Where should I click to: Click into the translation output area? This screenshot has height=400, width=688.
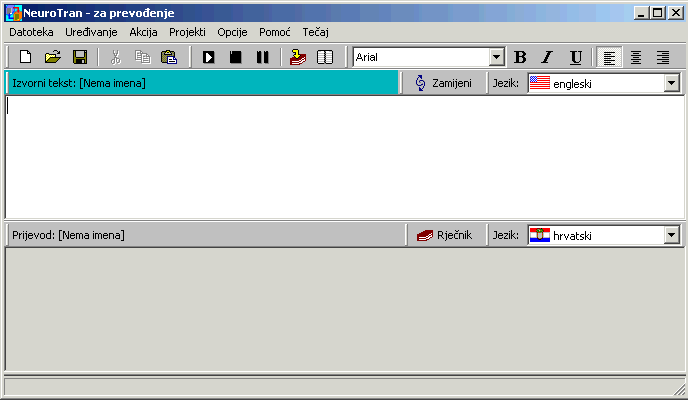click(344, 309)
